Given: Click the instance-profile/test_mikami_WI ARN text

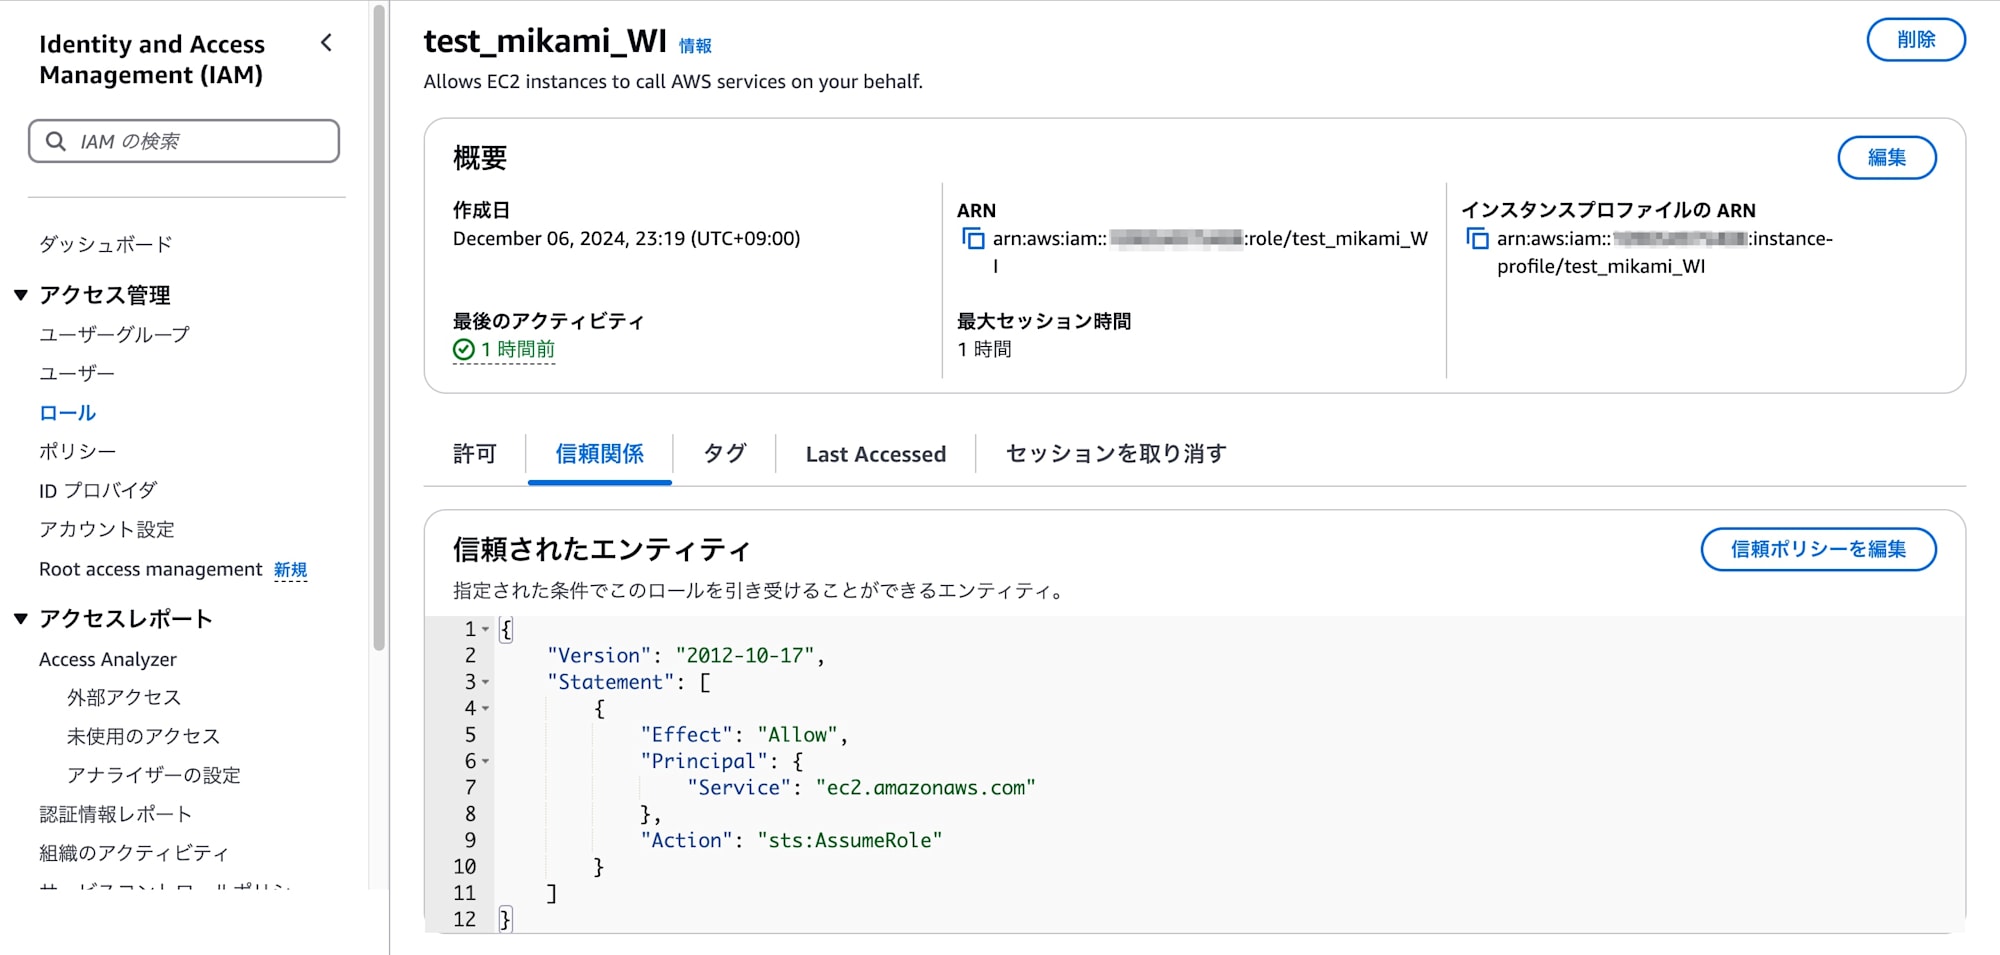Looking at the screenshot, I should 1665,252.
